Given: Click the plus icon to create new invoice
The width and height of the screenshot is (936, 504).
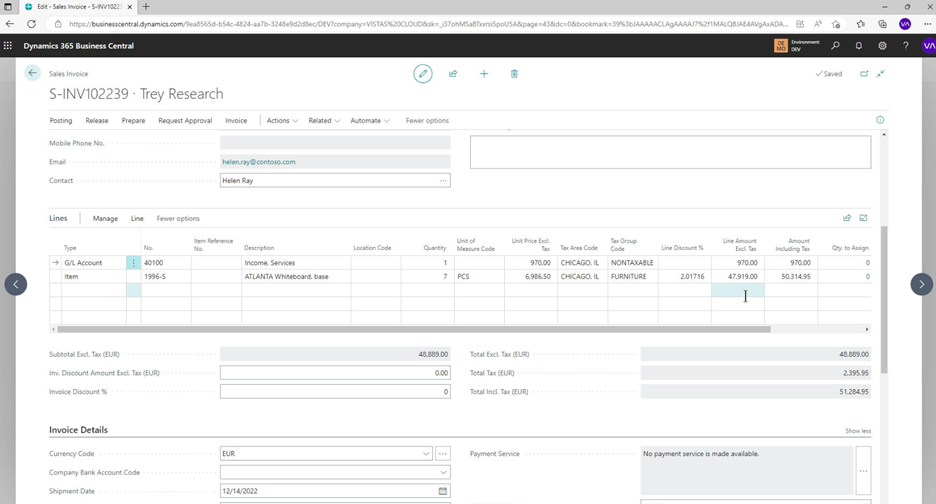Looking at the screenshot, I should coord(484,74).
